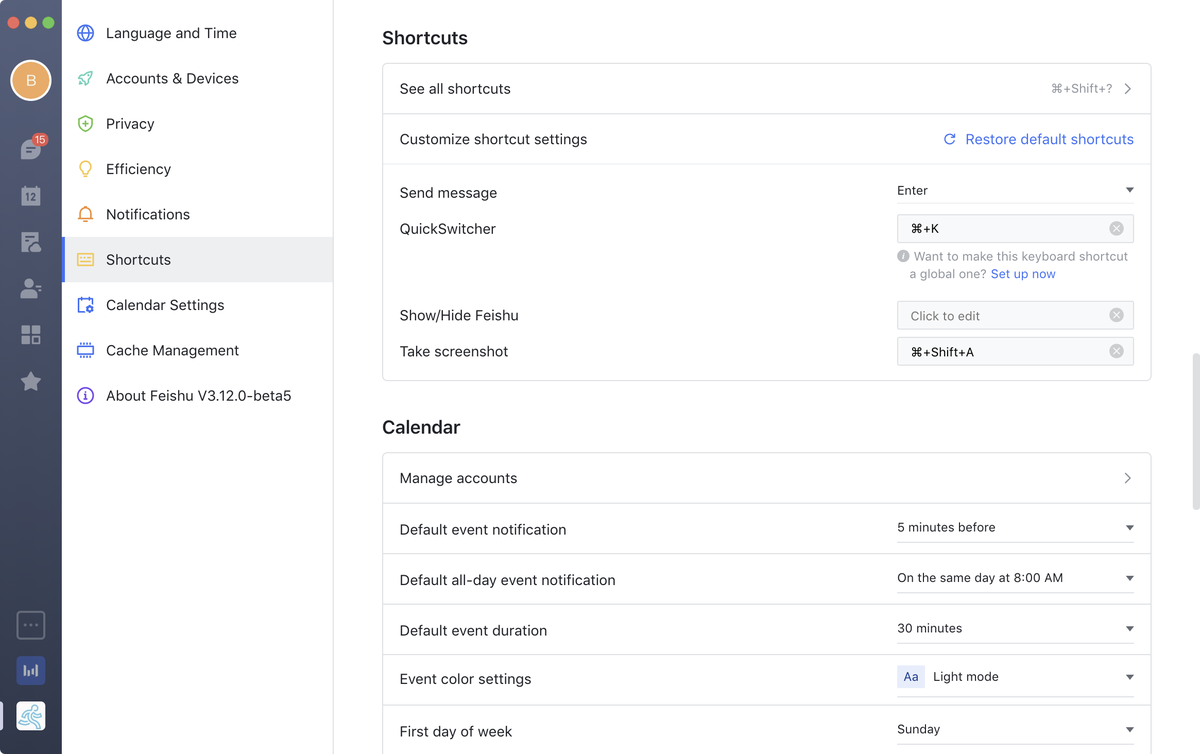This screenshot has width=1200, height=754.
Task: Click the info icon next to global shortcut hint
Action: [x=903, y=256]
